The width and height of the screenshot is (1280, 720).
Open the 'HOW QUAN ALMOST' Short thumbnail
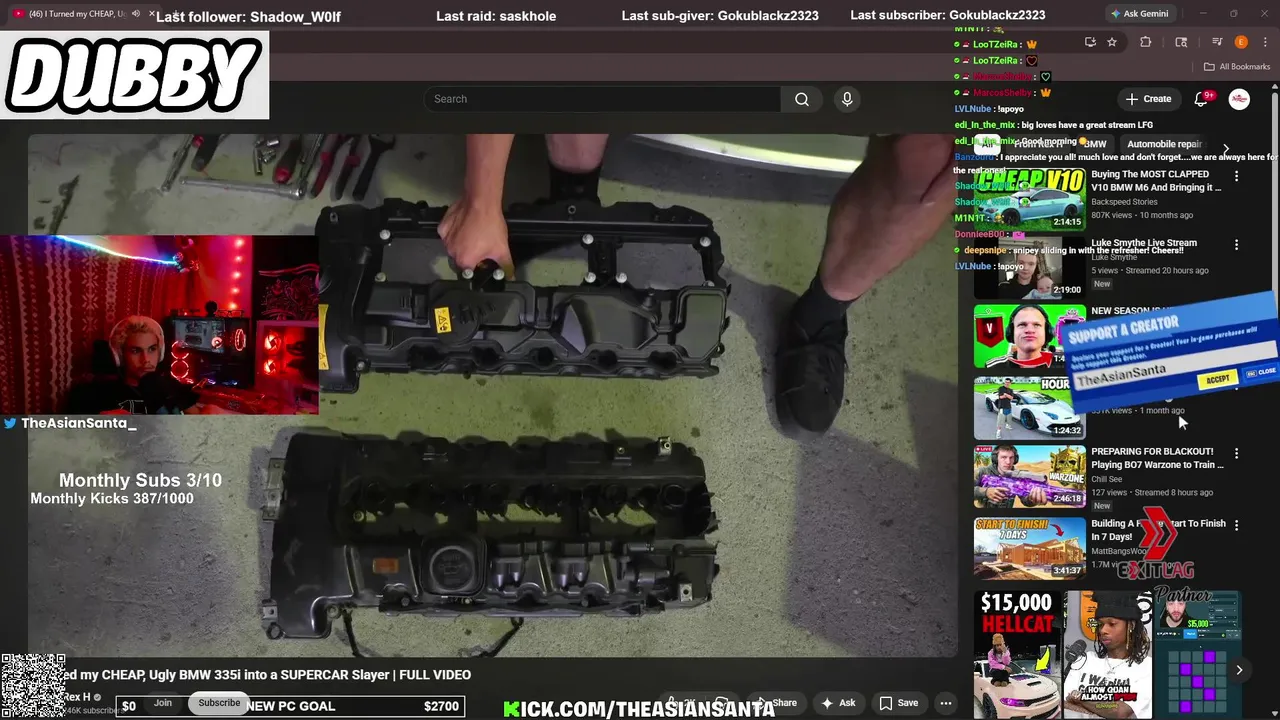click(1107, 655)
